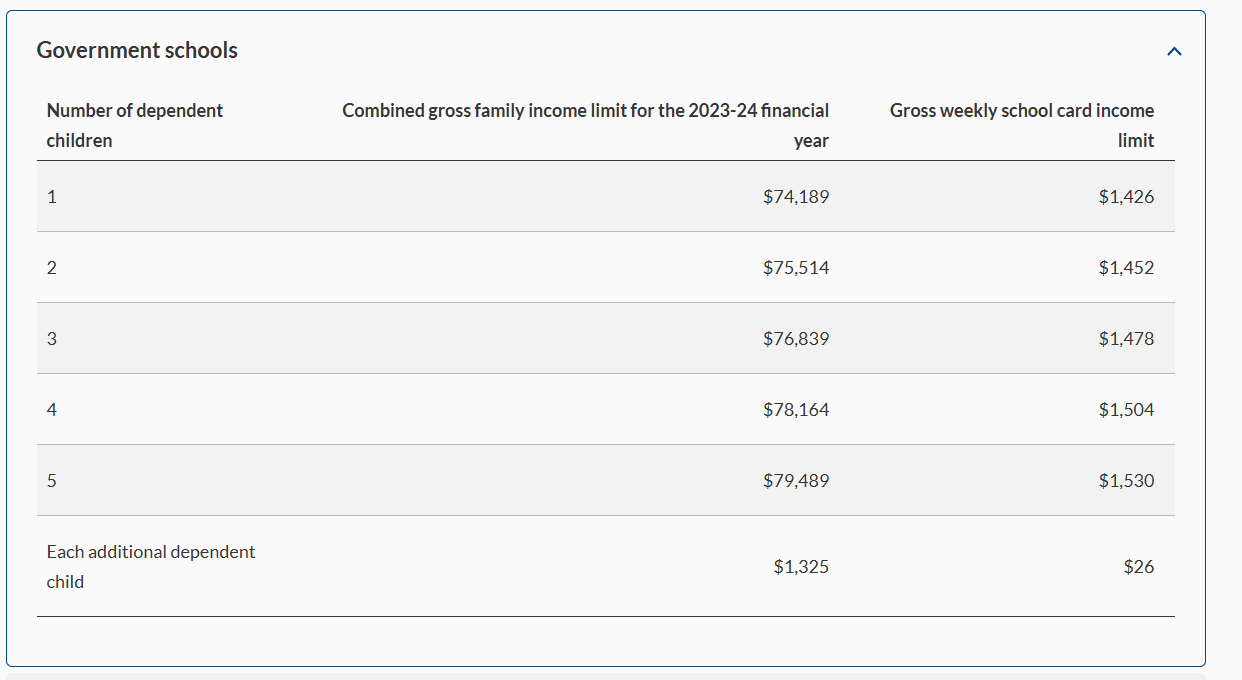Click the $1,325 additional child amount
This screenshot has height=680, width=1242.
pos(801,567)
